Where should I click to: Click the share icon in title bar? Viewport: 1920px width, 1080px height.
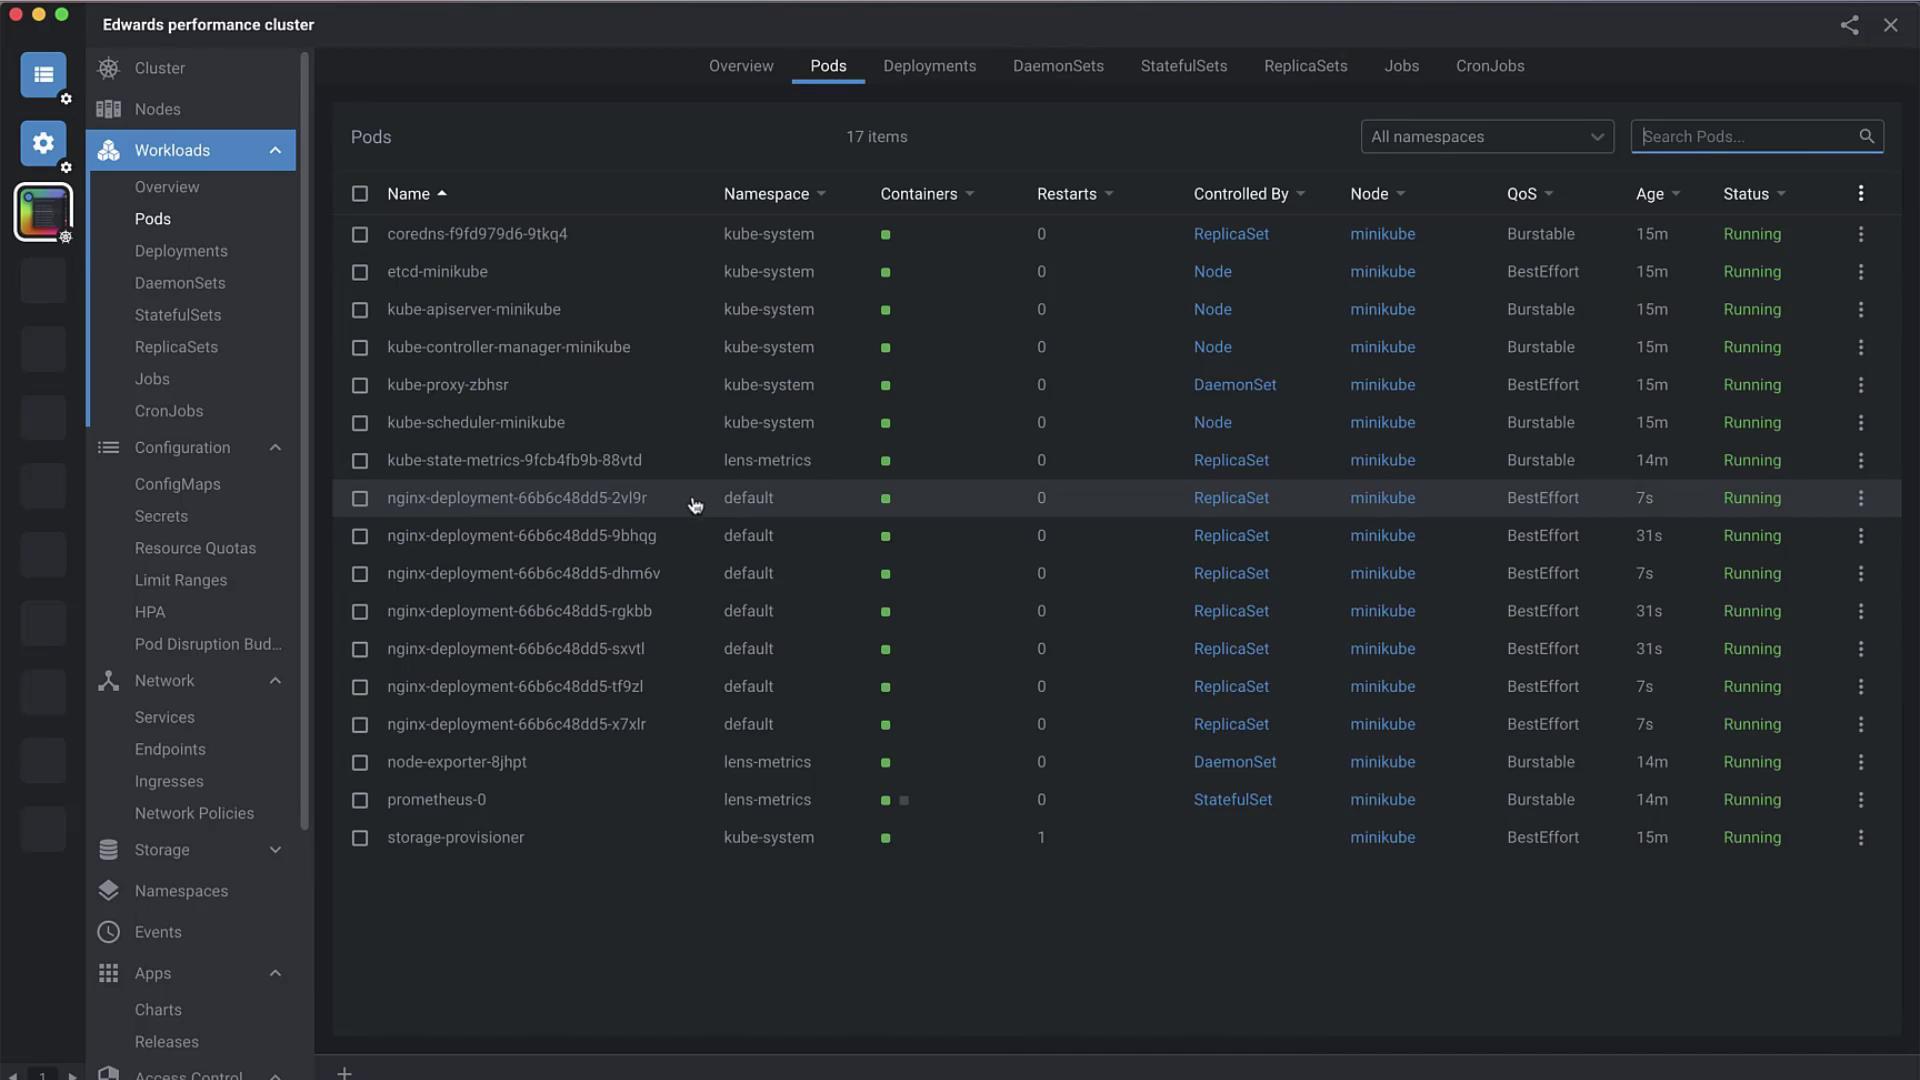[x=1849, y=25]
